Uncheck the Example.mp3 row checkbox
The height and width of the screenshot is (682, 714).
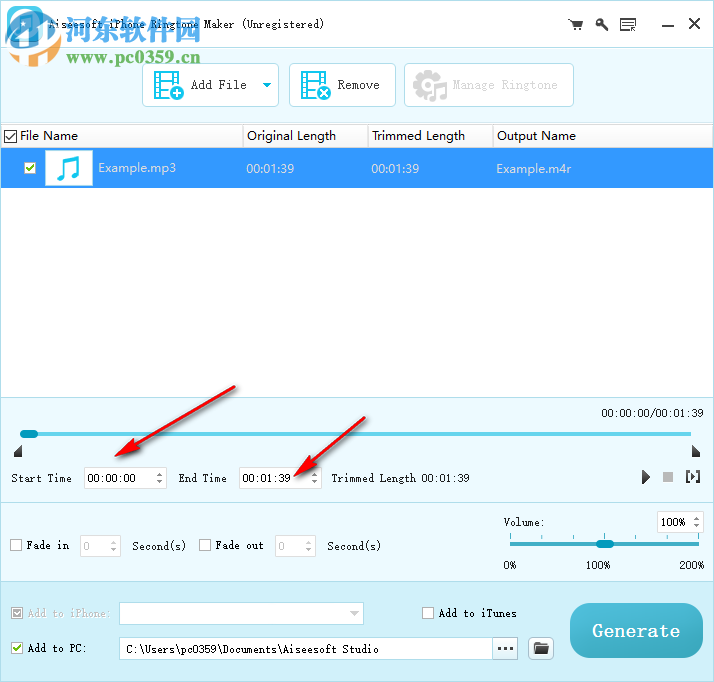[30, 168]
